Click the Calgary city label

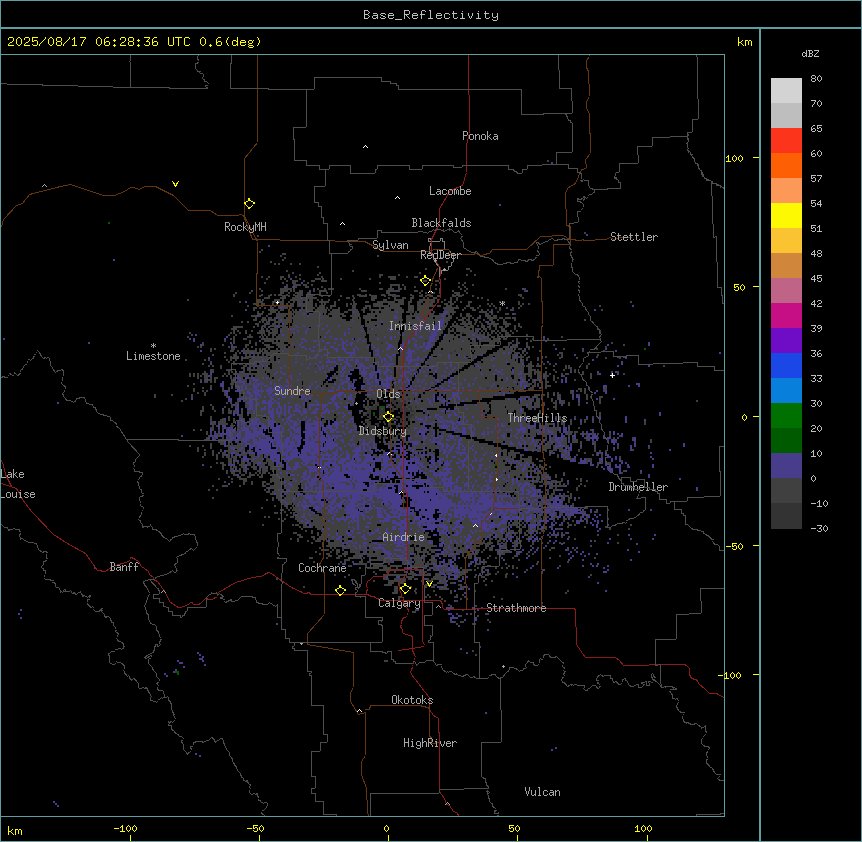399,603
